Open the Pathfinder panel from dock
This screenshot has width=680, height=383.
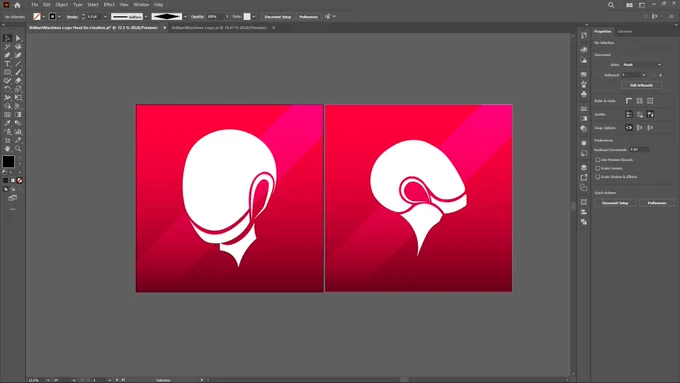(584, 222)
